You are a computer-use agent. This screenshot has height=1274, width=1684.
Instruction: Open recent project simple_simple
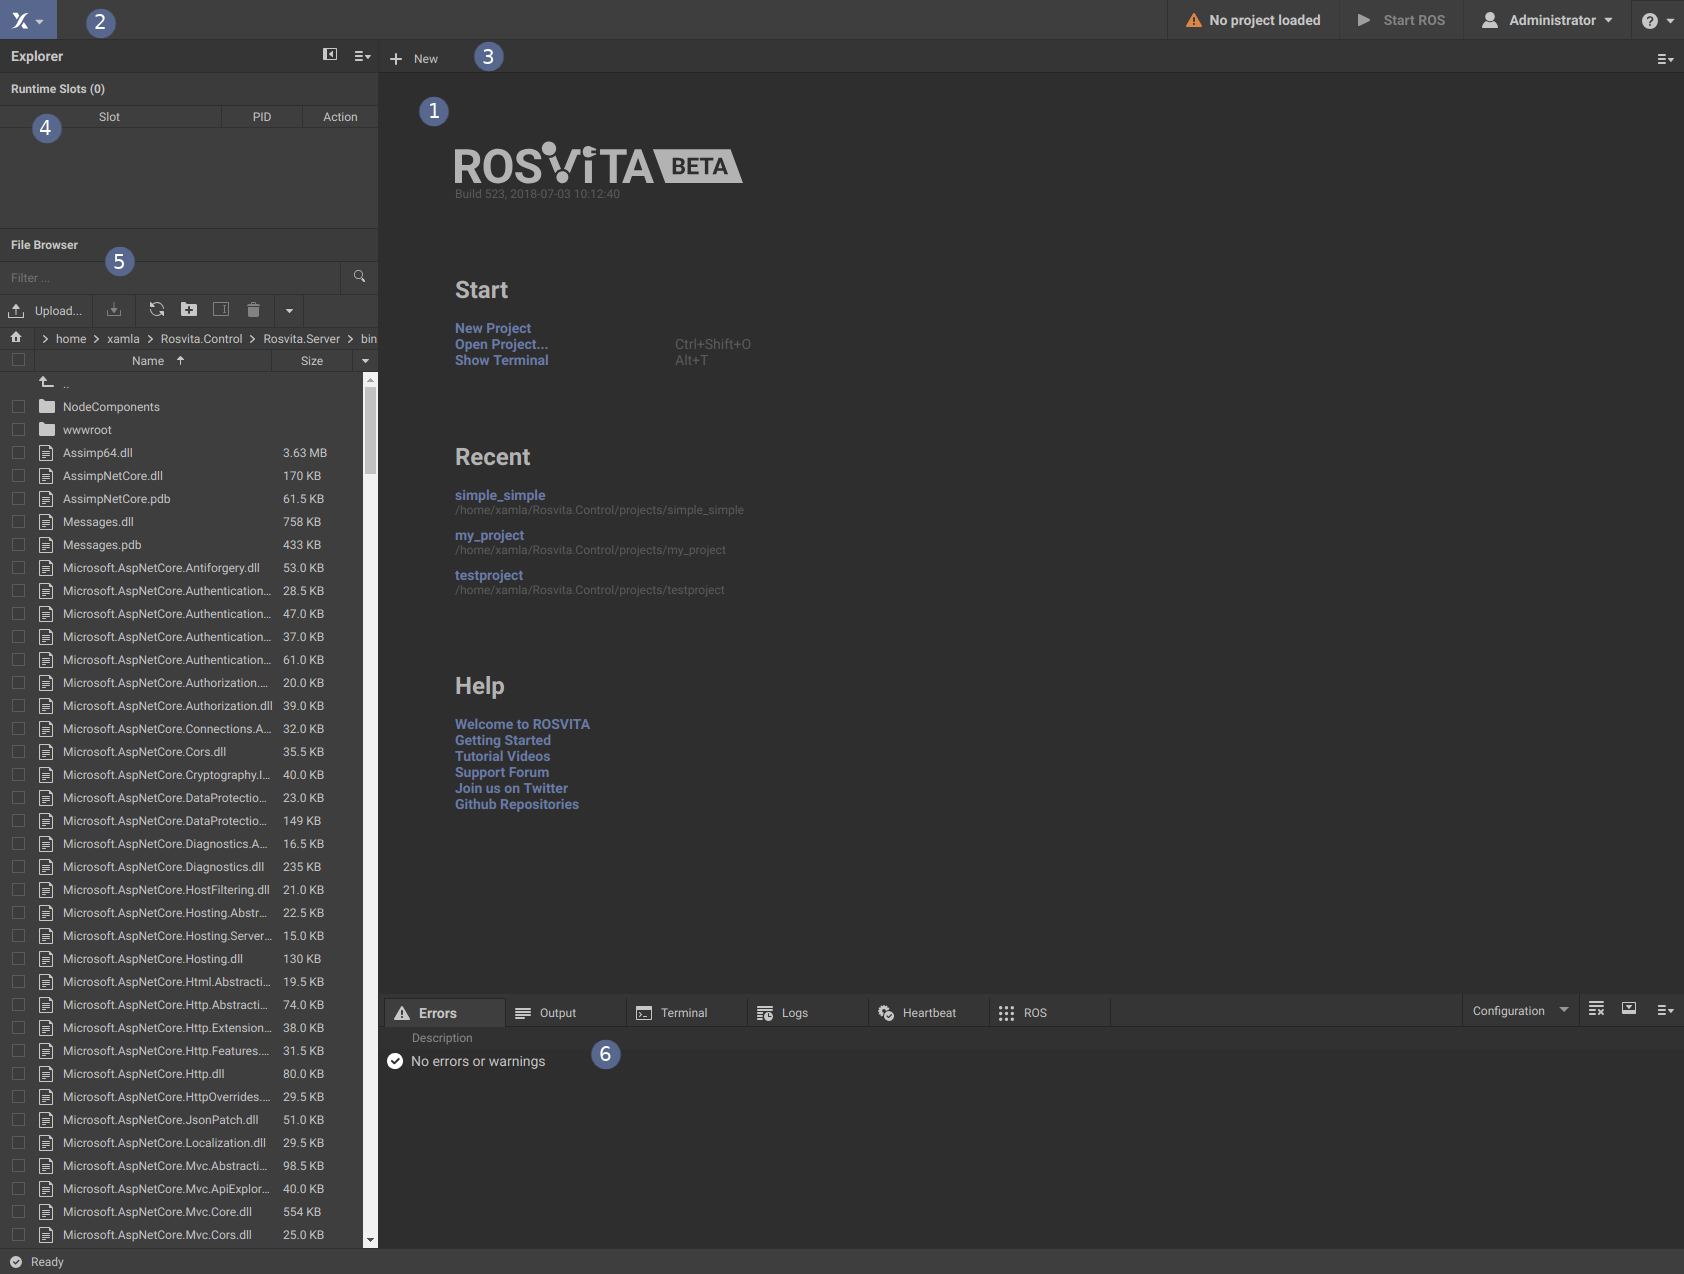tap(500, 495)
